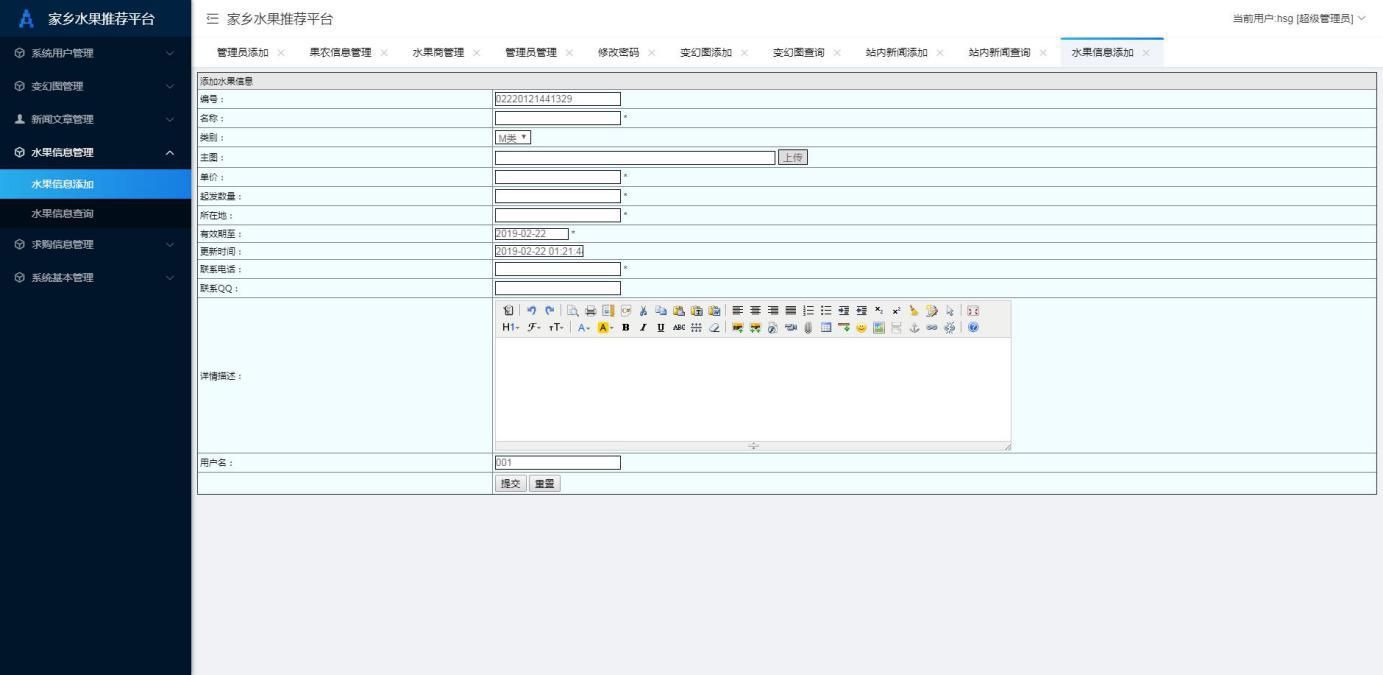Expand the 变幻图管理 sidebar menu
The width and height of the screenshot is (1383, 675).
[95, 86]
